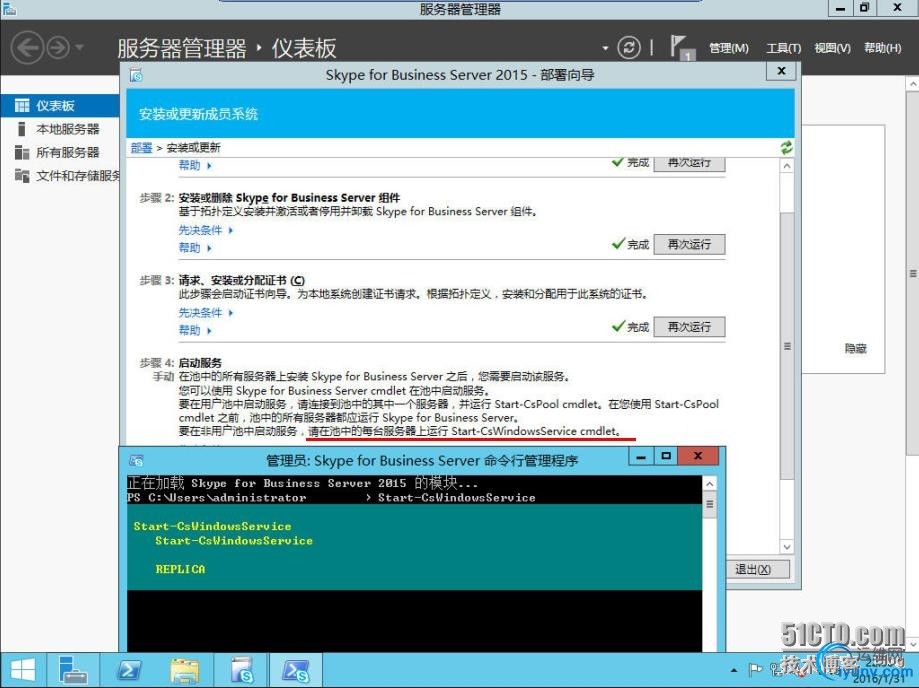Image resolution: width=919 pixels, height=688 pixels.
Task: Click the 文件和存储服务 sidebar icon
Action: click(22, 175)
